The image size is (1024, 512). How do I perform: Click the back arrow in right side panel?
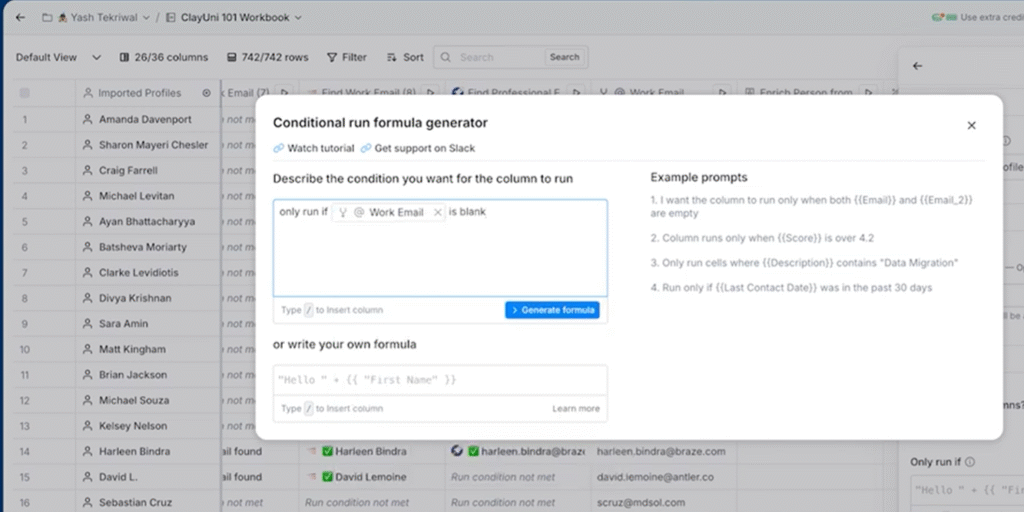pyautogui.click(x=918, y=66)
